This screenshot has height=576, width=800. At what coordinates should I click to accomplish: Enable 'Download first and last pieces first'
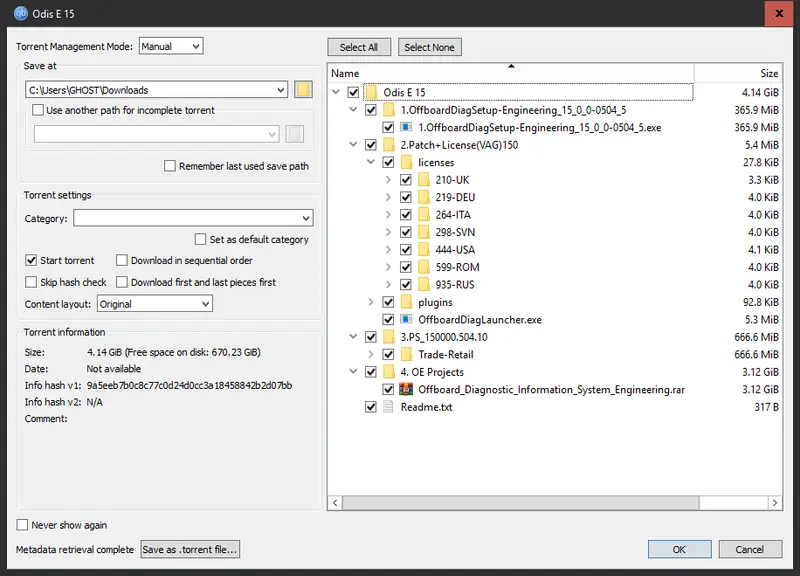coord(121,282)
